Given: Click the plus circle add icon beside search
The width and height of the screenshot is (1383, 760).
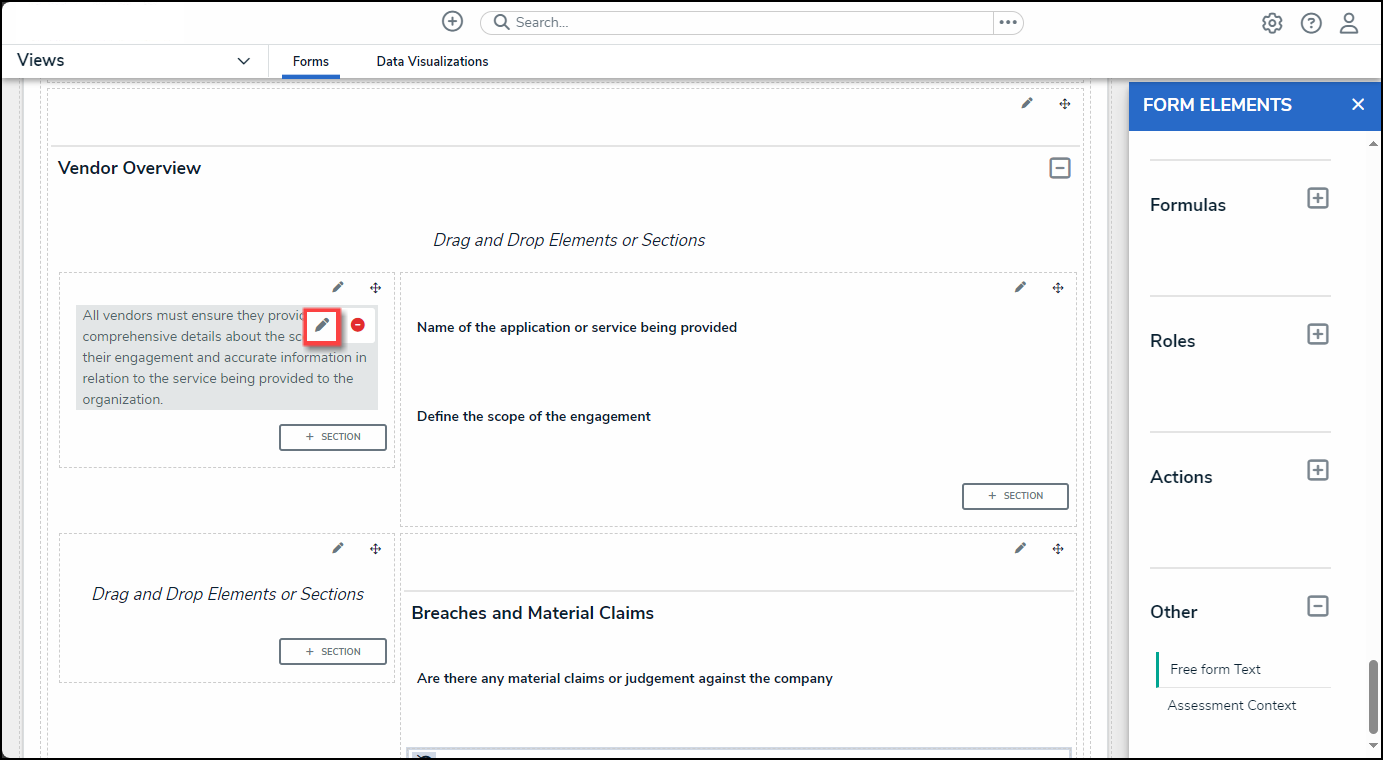Looking at the screenshot, I should point(452,22).
